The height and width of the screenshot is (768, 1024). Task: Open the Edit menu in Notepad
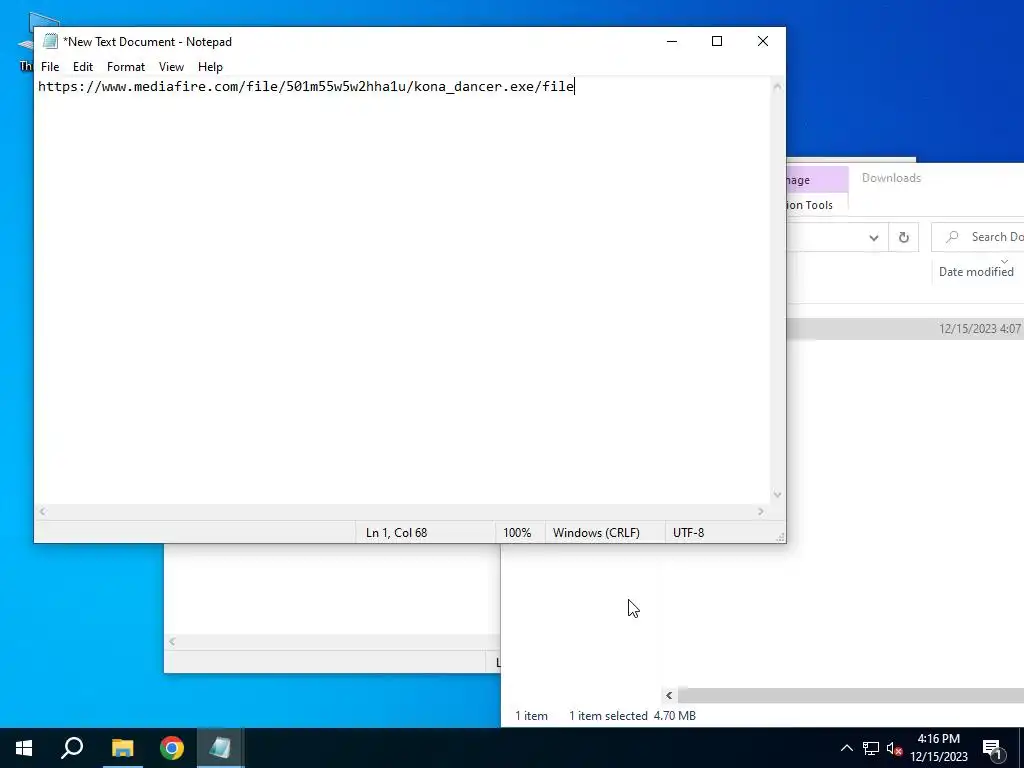[x=83, y=67]
